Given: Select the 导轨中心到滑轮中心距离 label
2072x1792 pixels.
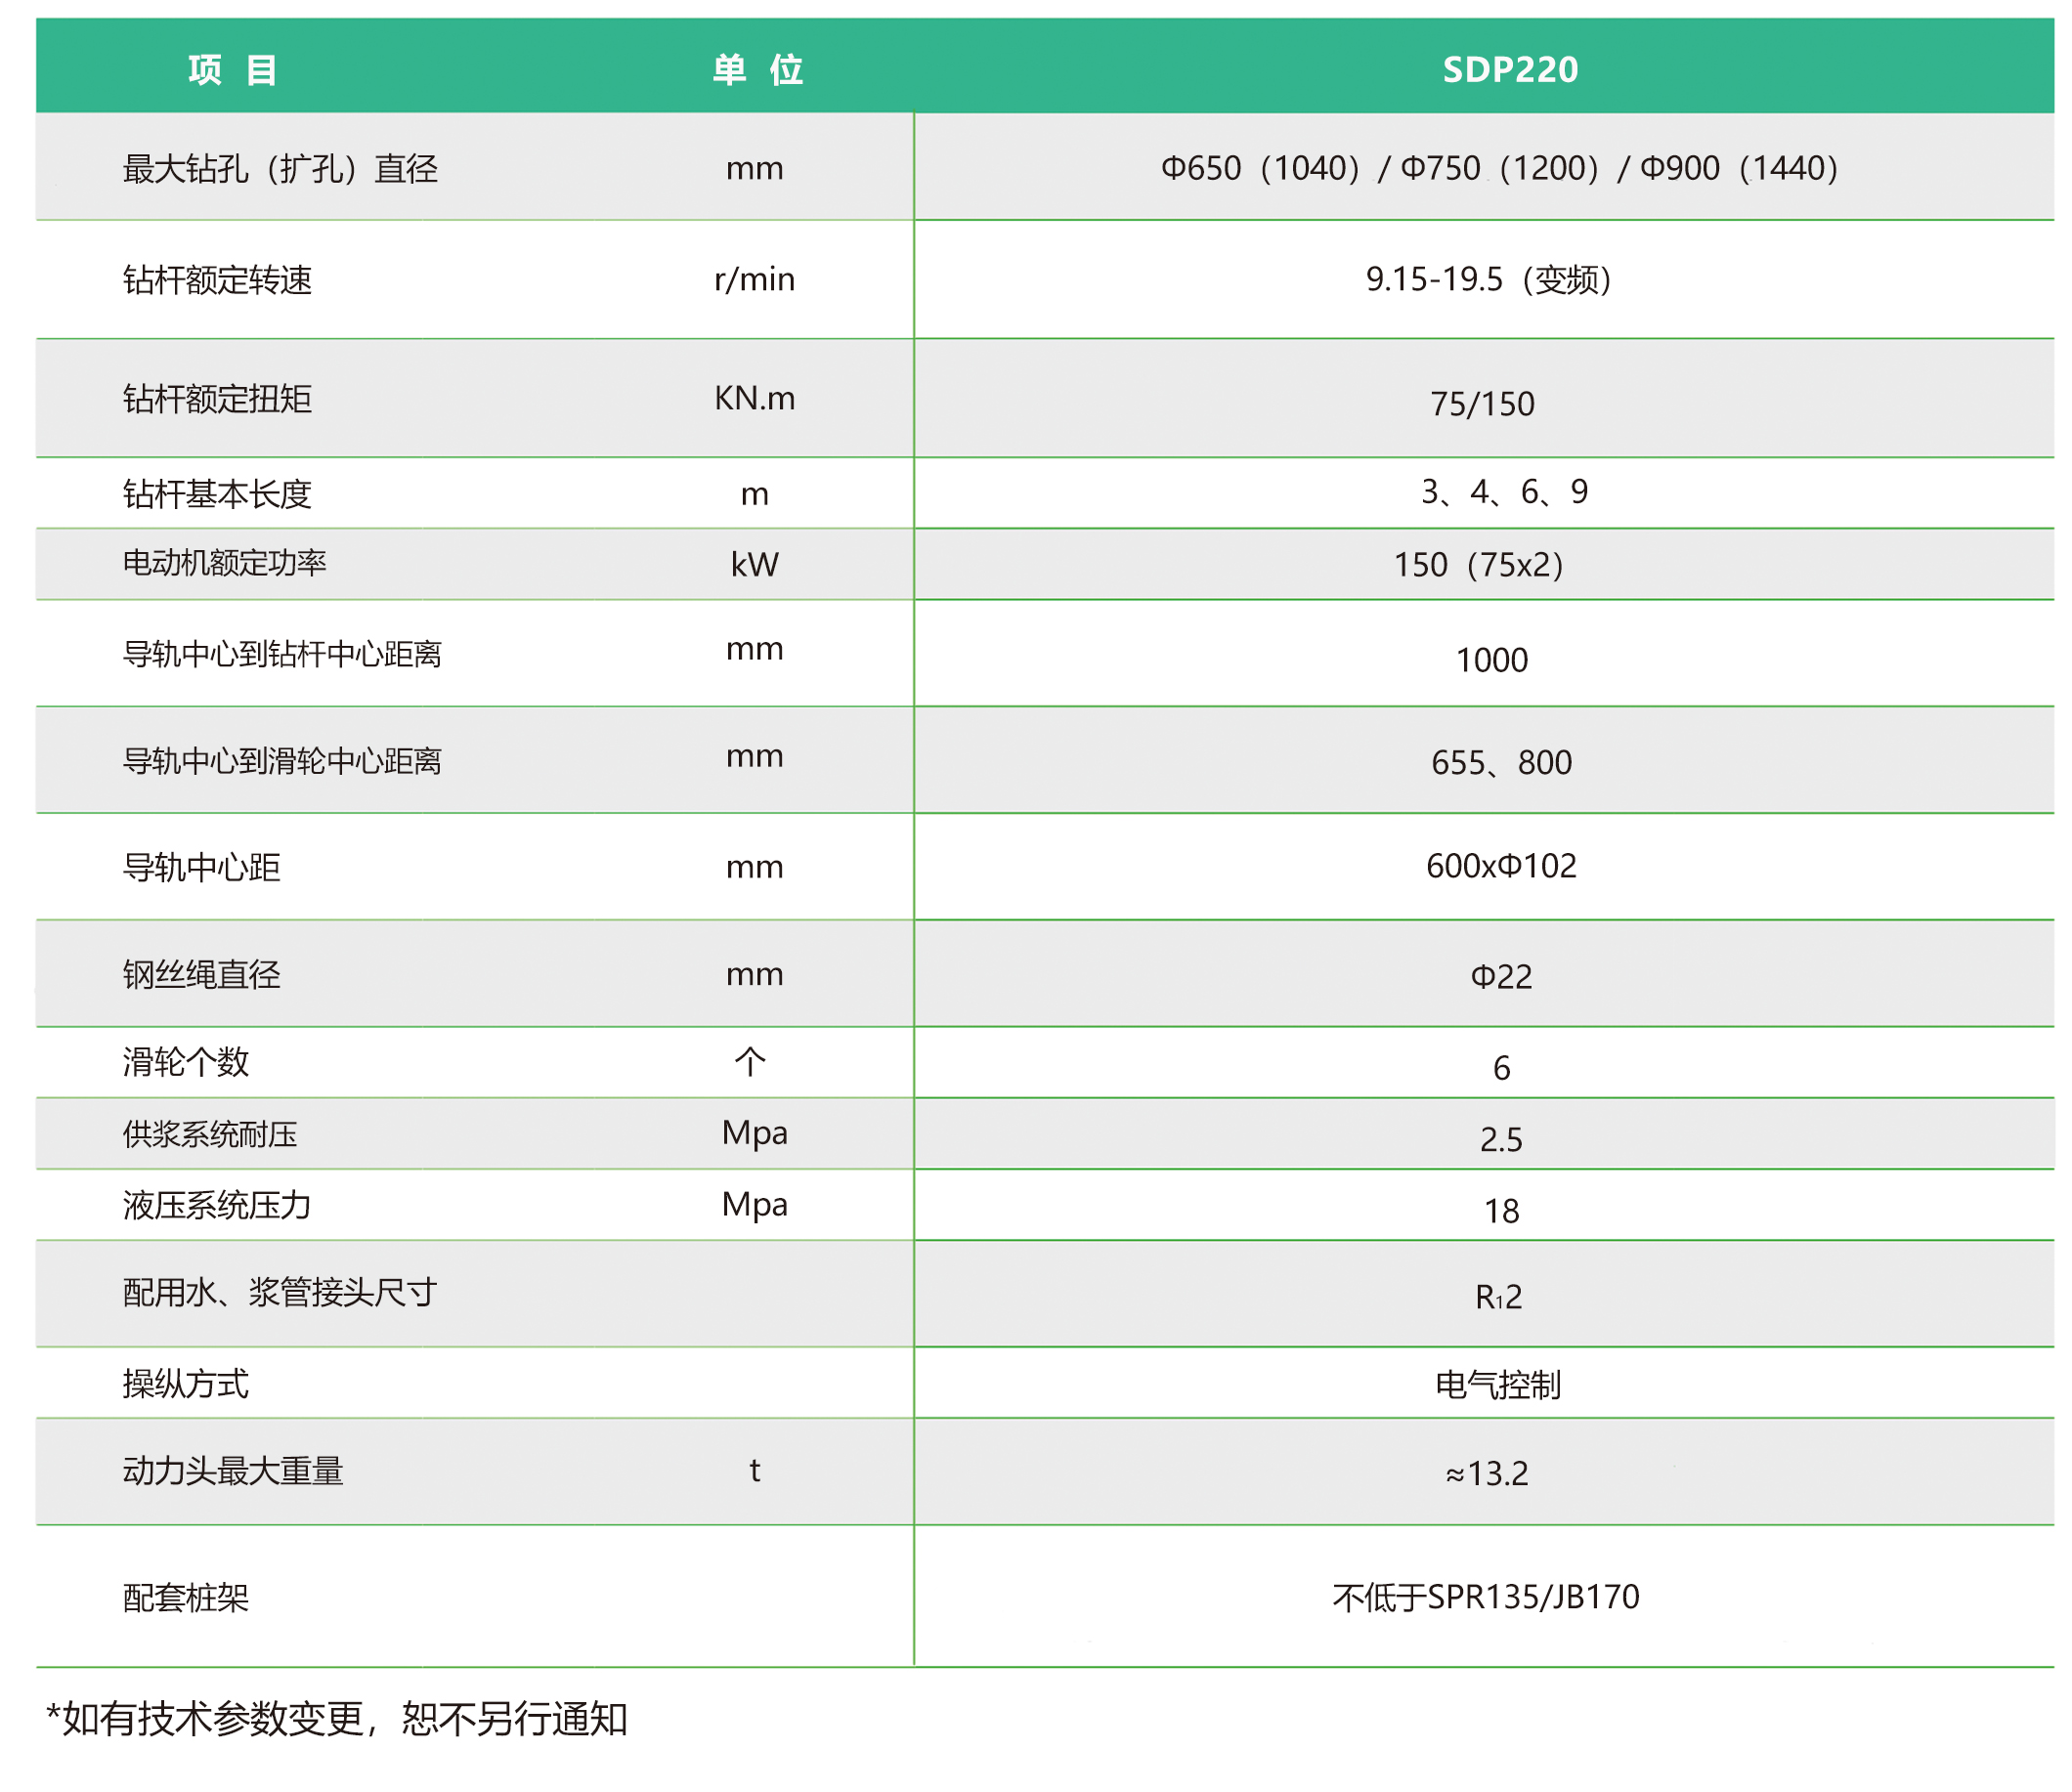Looking at the screenshot, I should (x=281, y=762).
